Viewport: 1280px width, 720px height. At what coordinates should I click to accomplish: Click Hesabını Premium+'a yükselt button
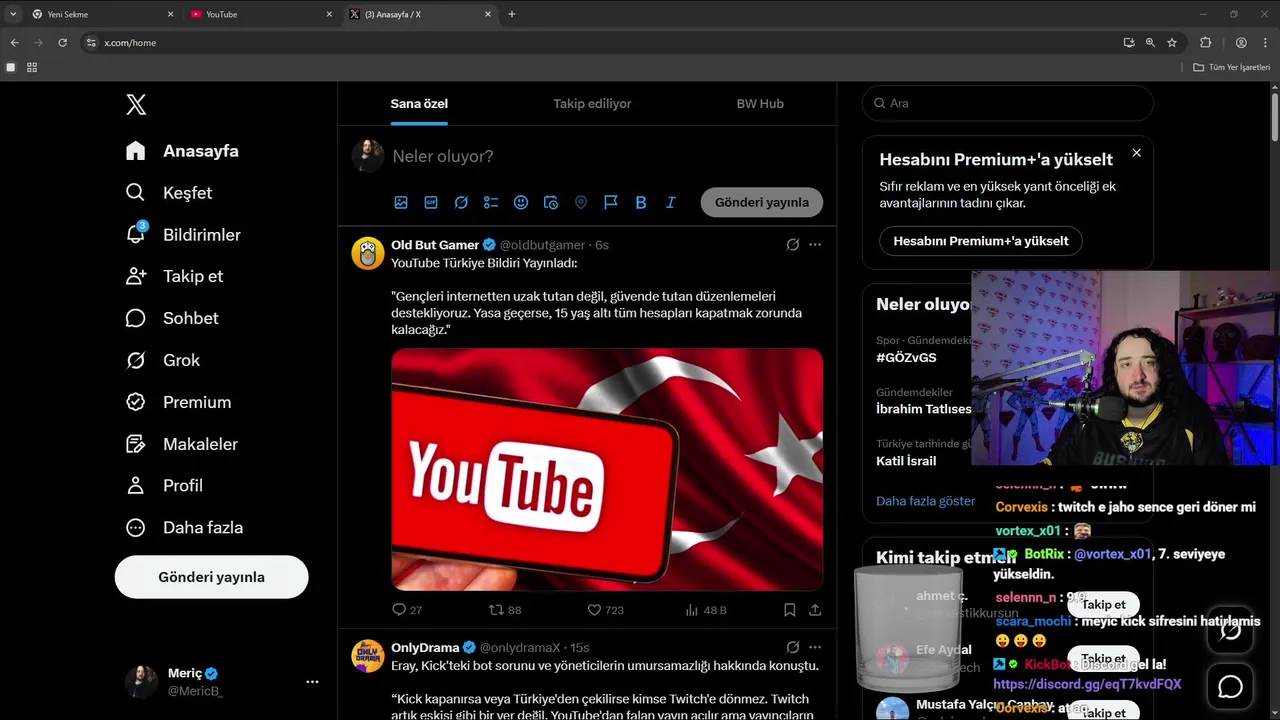coord(980,241)
